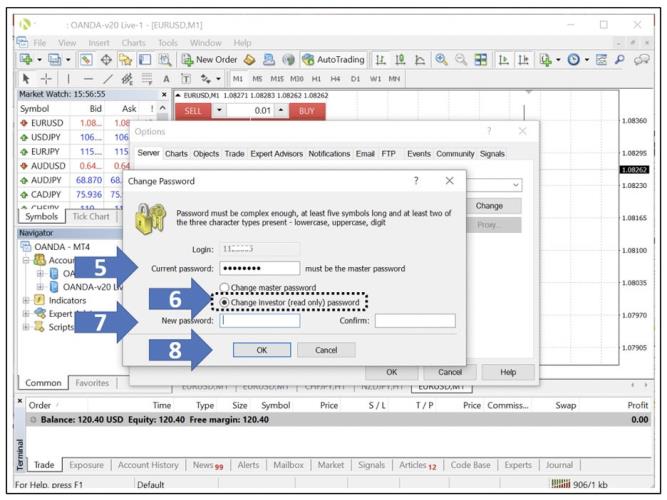The image size is (667, 500).
Task: Open the Data Window crosshair icon
Action: pyautogui.click(x=106, y=60)
